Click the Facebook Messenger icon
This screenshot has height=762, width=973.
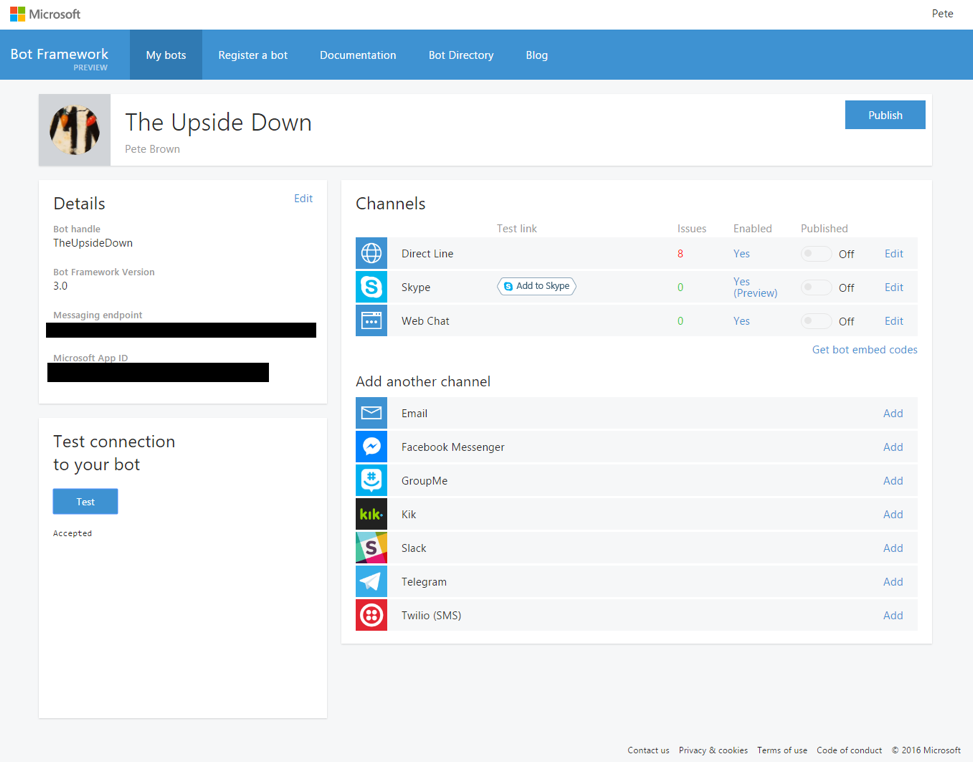[x=371, y=447]
